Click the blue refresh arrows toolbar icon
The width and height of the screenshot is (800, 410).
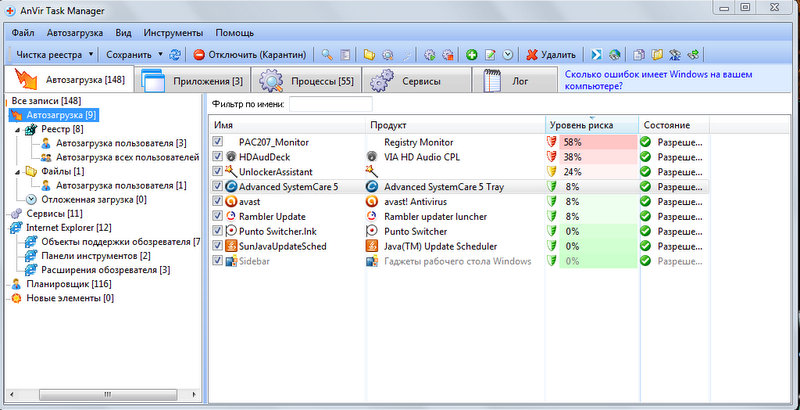pos(176,54)
